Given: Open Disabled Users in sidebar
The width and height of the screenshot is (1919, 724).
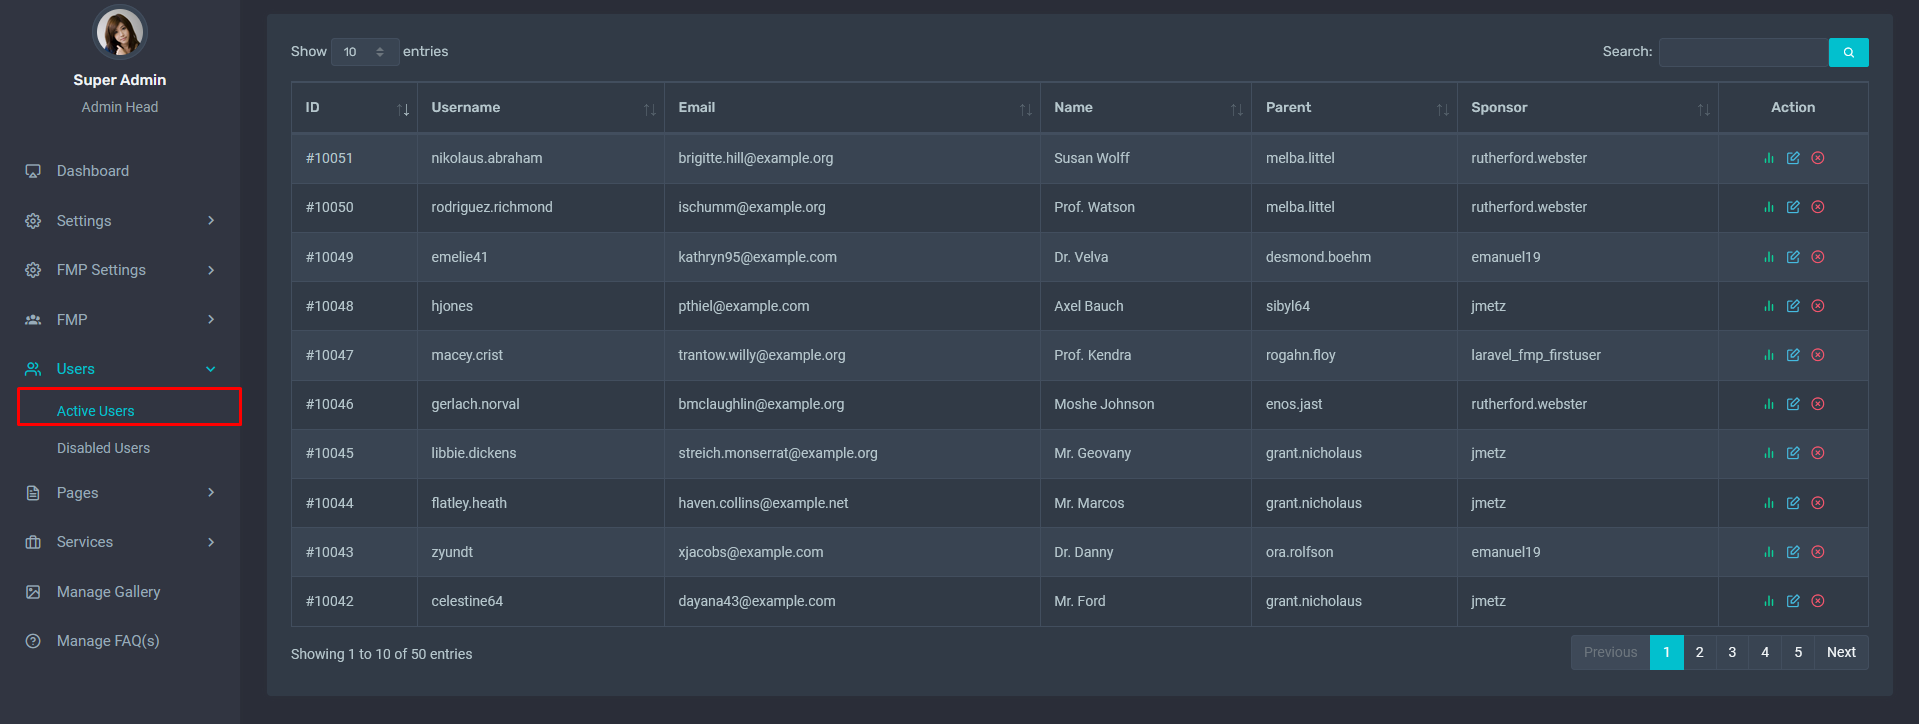Looking at the screenshot, I should tap(103, 448).
